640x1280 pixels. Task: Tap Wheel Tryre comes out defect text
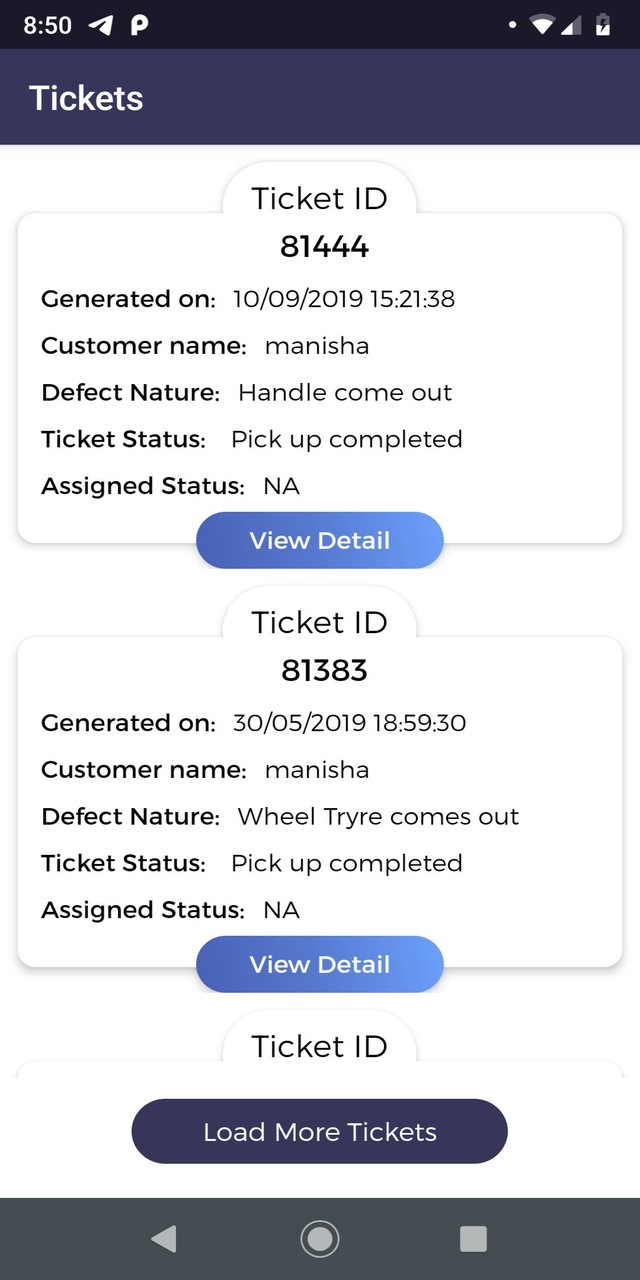coord(378,817)
